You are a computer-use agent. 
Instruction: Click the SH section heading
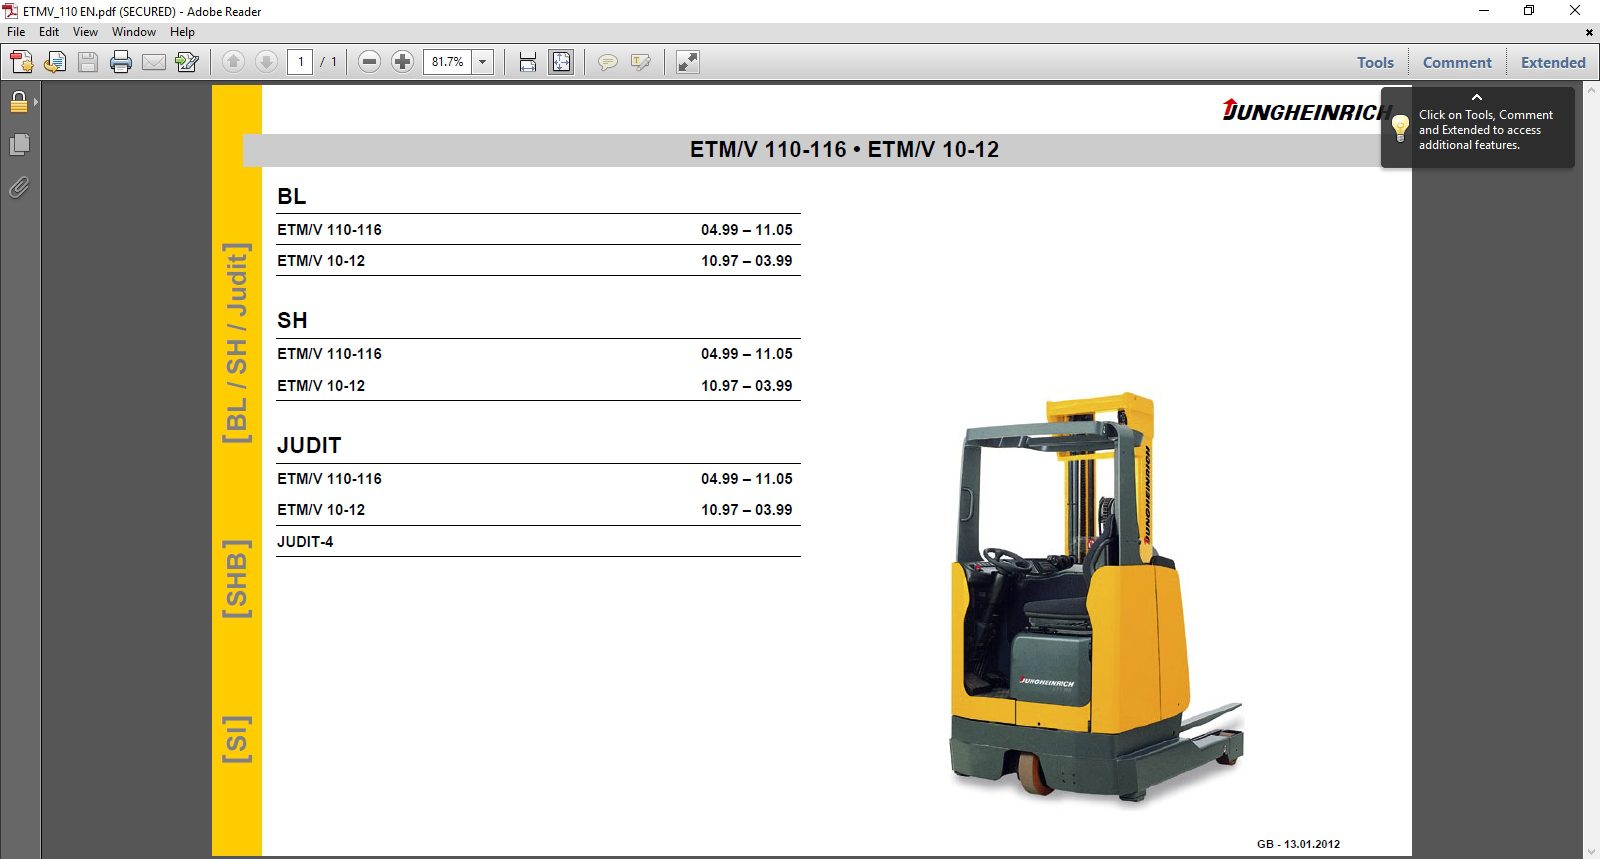click(292, 321)
